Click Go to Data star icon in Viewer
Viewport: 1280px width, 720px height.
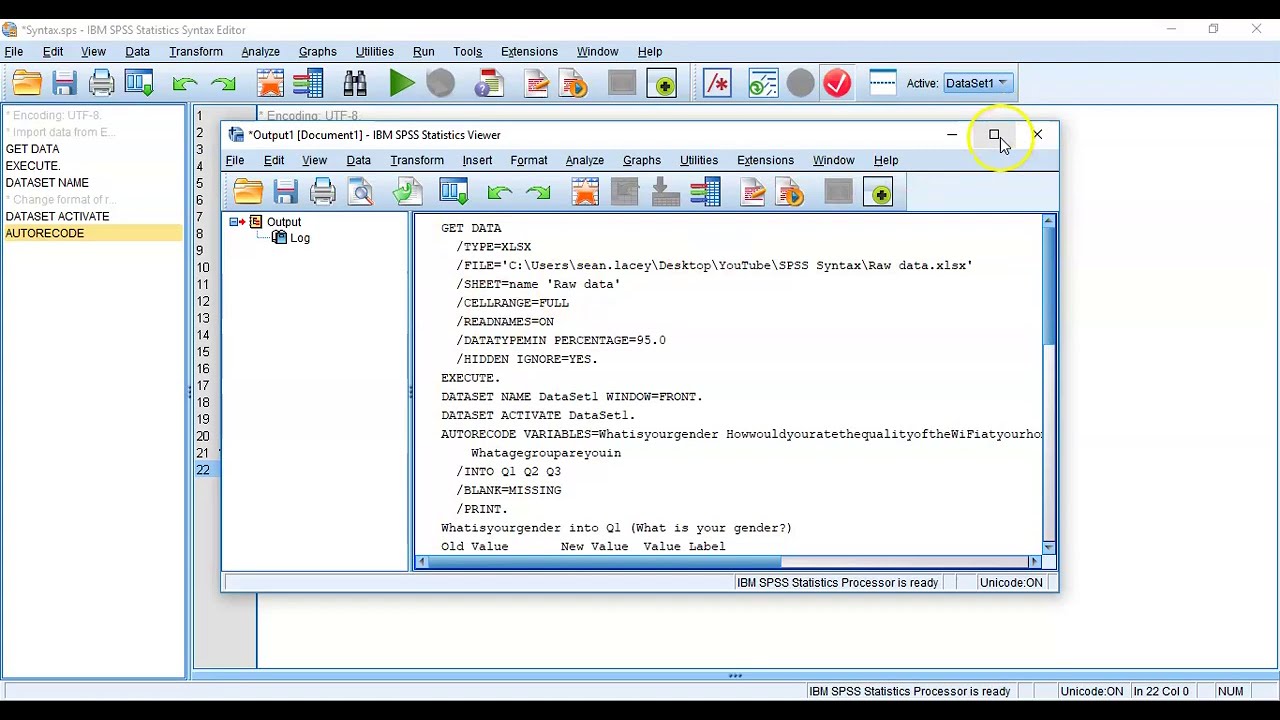[585, 192]
